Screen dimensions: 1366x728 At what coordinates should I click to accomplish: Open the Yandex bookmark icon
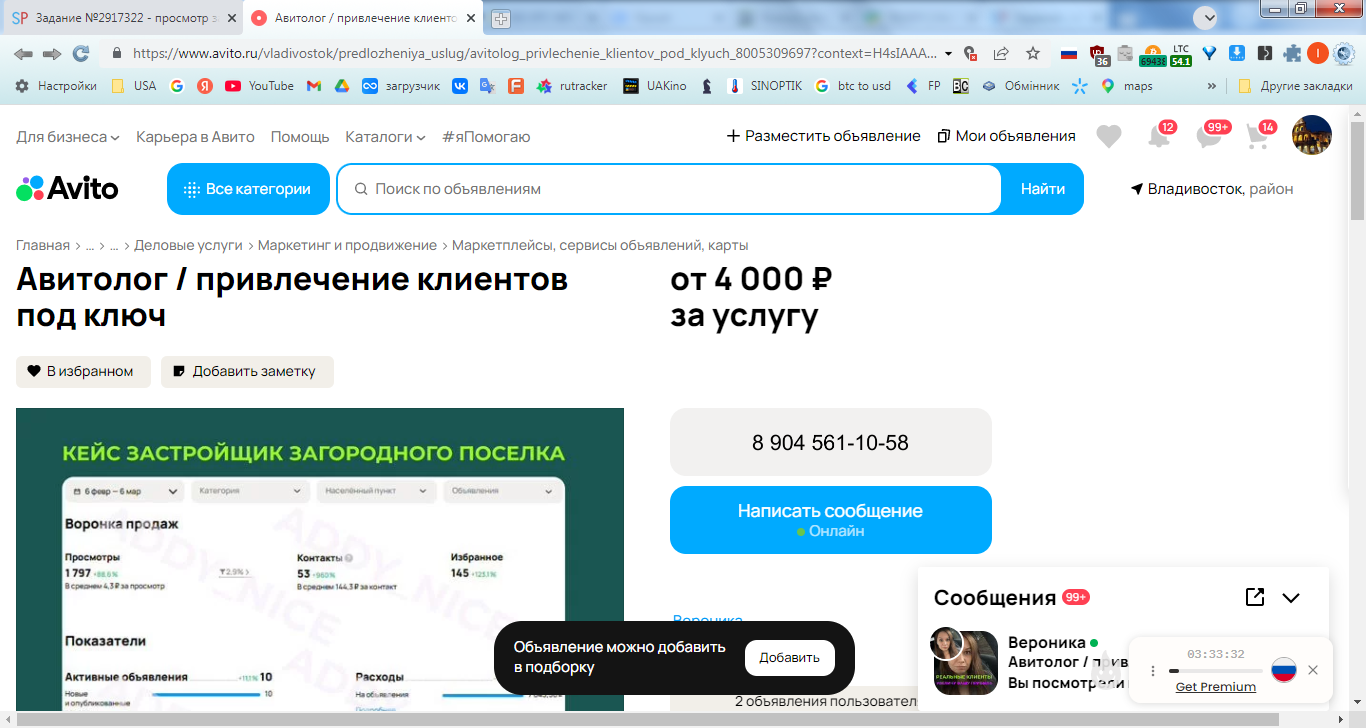coord(205,86)
